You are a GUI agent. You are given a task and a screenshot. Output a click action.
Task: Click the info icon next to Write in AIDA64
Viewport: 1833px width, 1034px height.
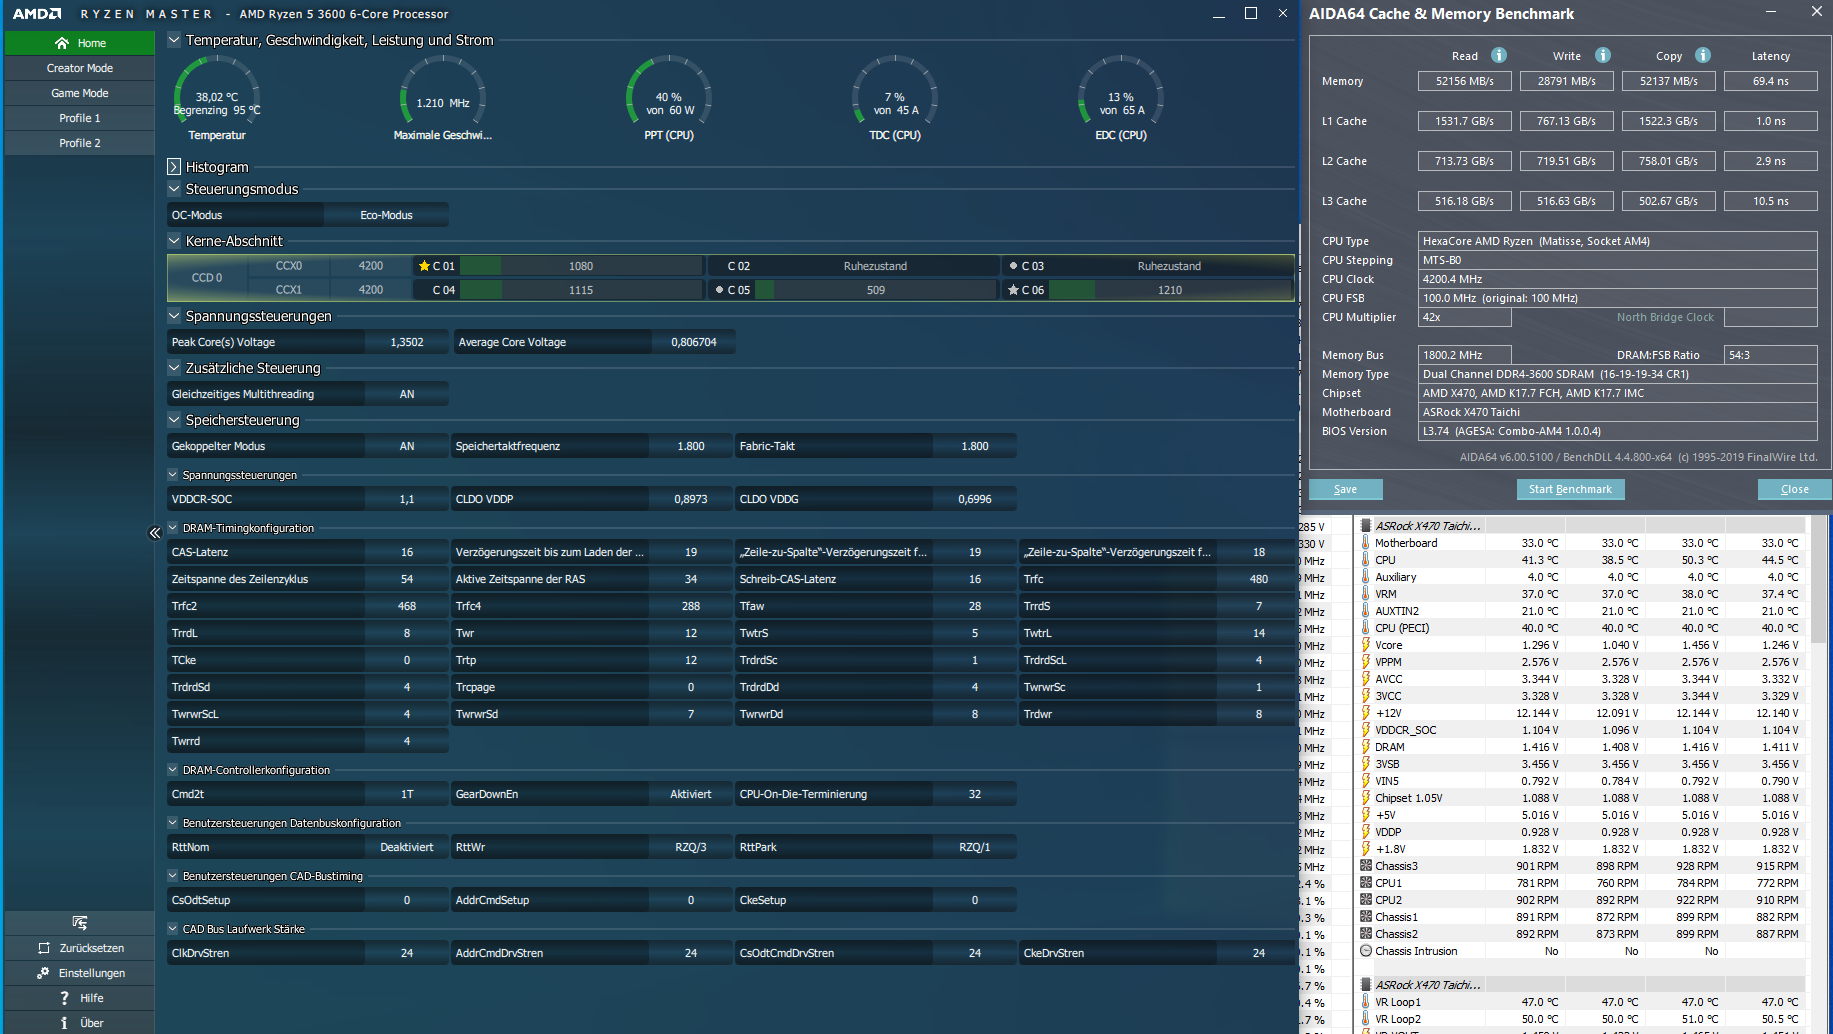(1603, 55)
